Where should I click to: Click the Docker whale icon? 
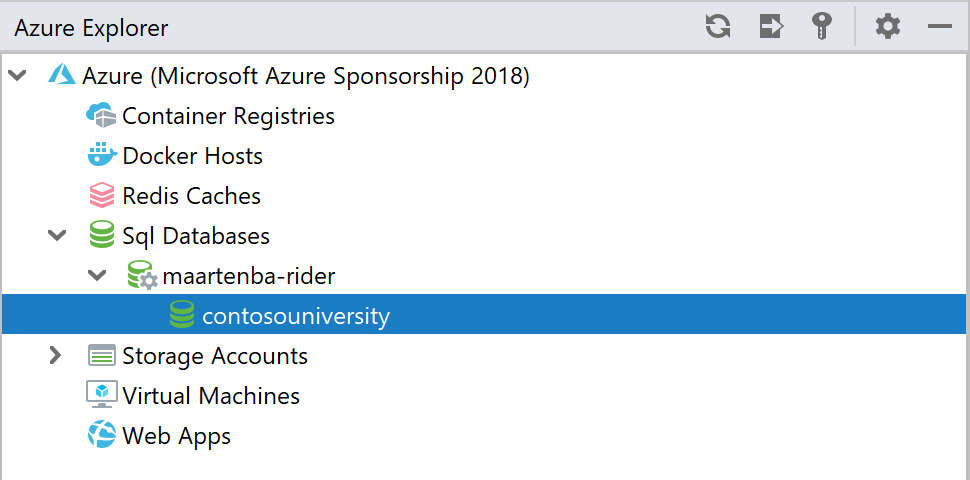(101, 155)
